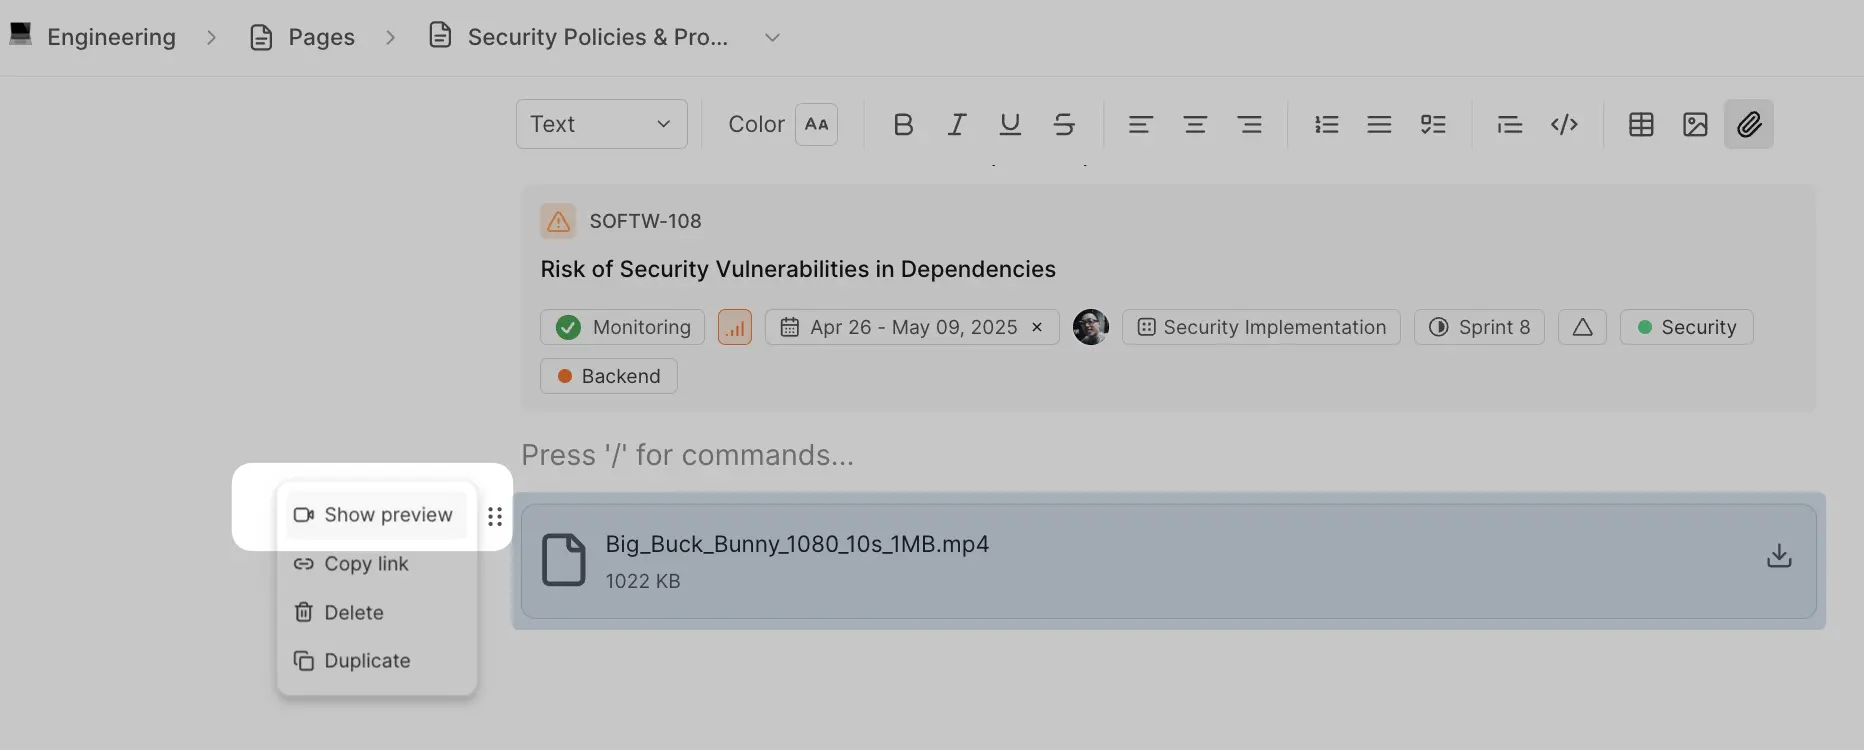
Task: Open the Monitoring state dropdown
Action: pos(623,327)
